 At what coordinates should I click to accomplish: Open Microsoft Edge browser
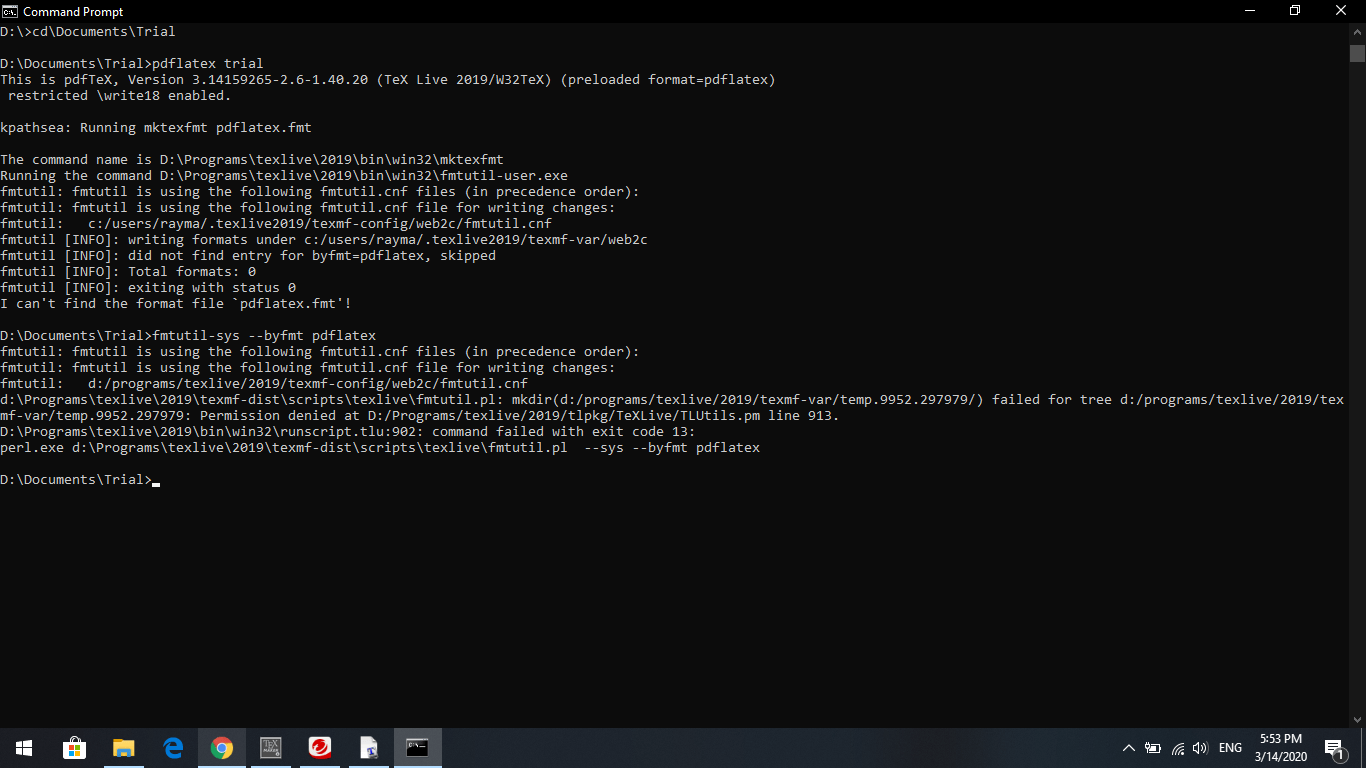172,747
